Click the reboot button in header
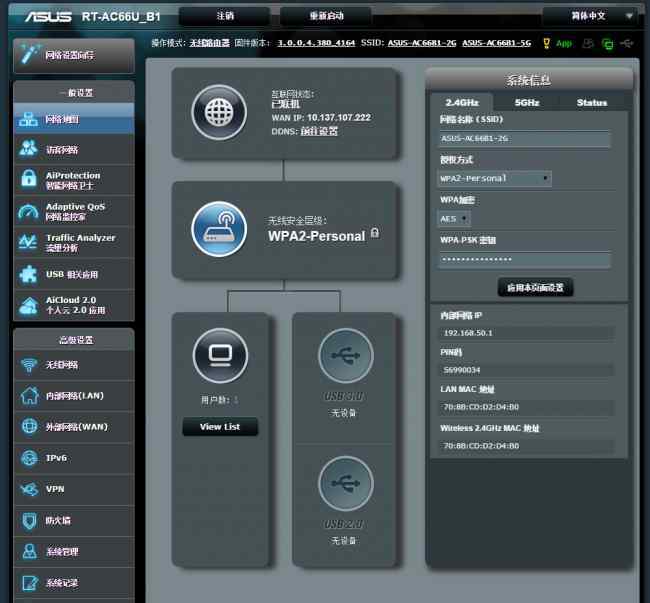 pos(326,16)
